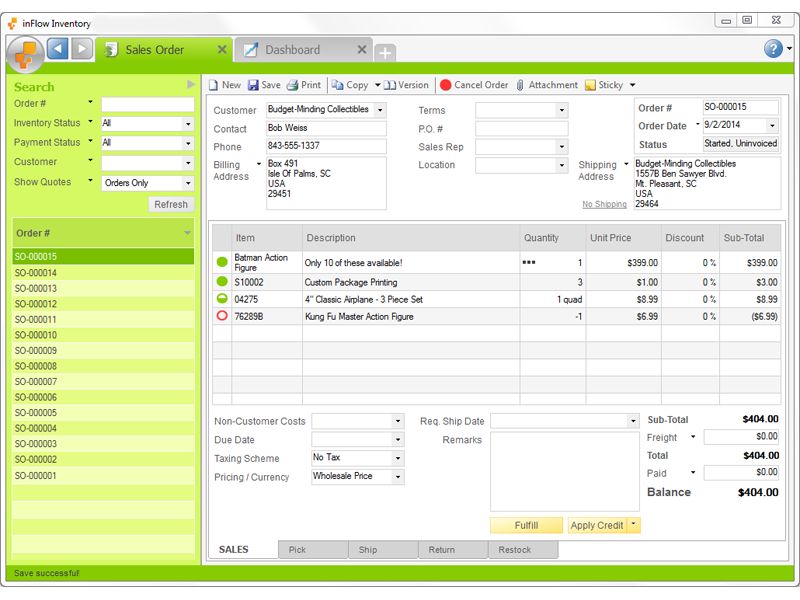Open the Taxing Scheme dropdown

point(397,458)
